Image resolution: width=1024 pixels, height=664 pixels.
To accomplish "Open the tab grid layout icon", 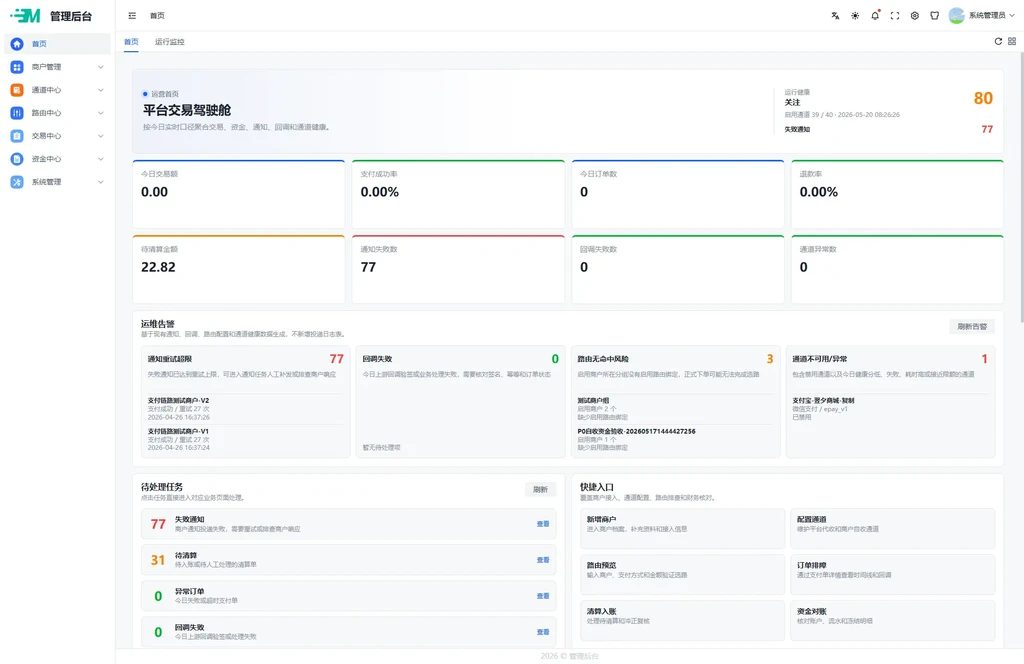I will click(1012, 41).
